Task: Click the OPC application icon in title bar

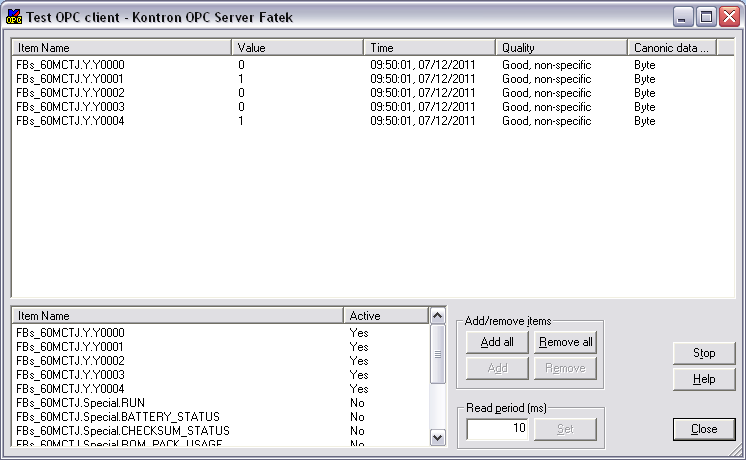Action: [x=14, y=17]
